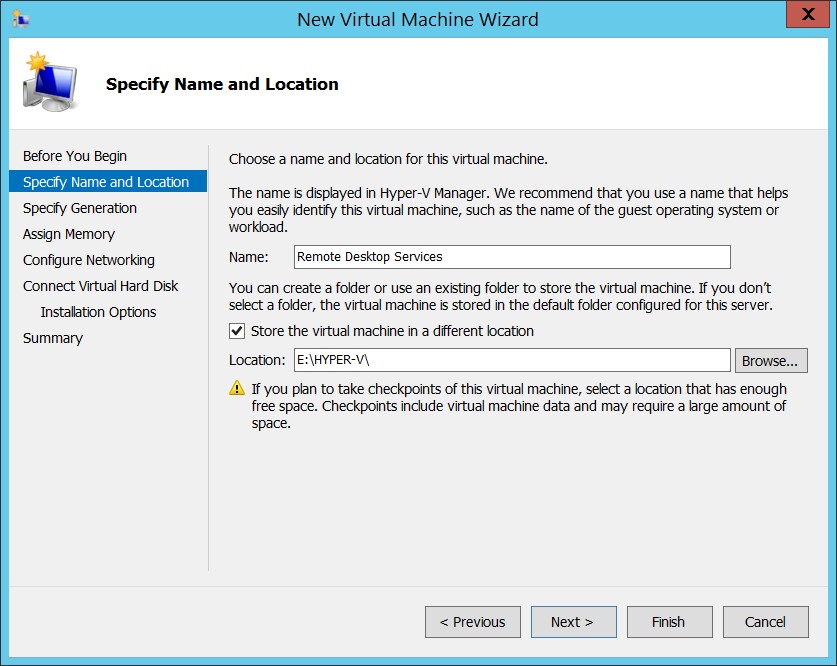Screen dimensions: 837x666
Task: Click the checkpoints warning message text
Action: (x=519, y=406)
